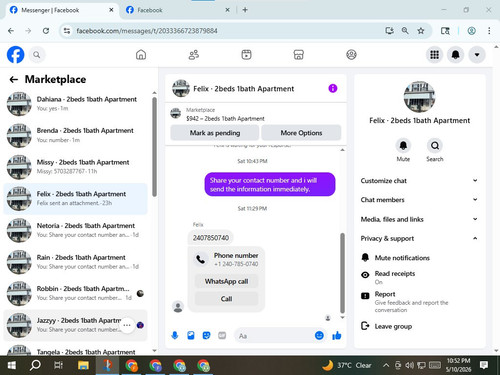The height and width of the screenshot is (375, 500).
Task: Open the Windows notification center icon
Action: [484, 365]
